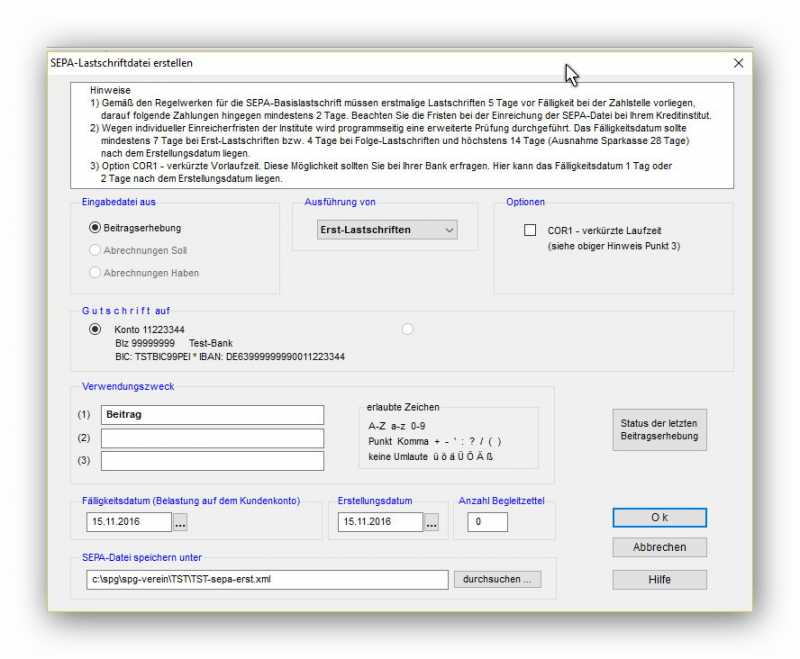Select the Konto 11223344 radio button
800x659 pixels.
[x=96, y=329]
